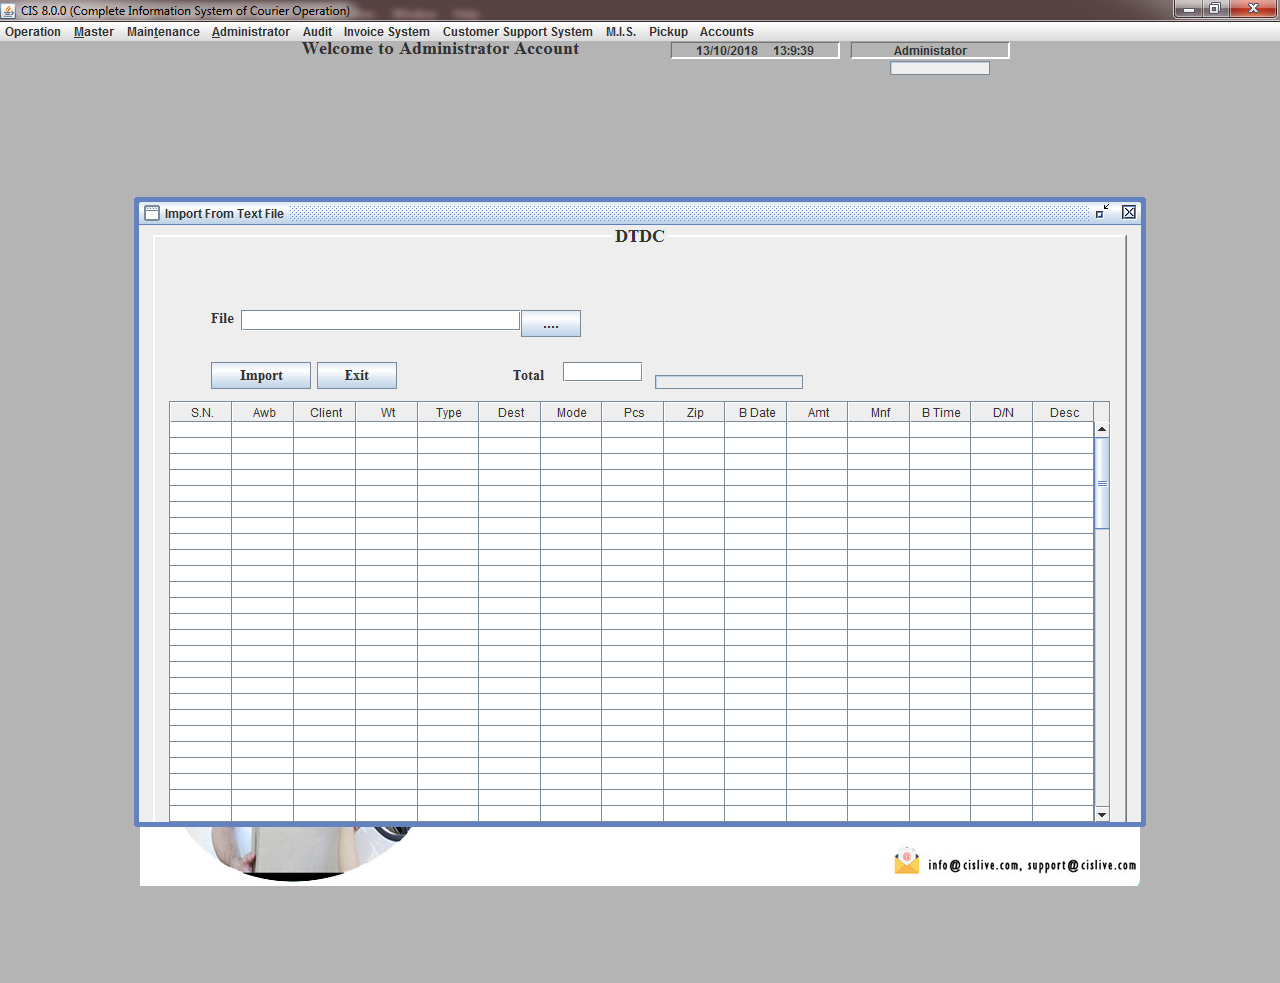Close the Import From Text File internal frame
The width and height of the screenshot is (1280, 983).
click(1129, 212)
